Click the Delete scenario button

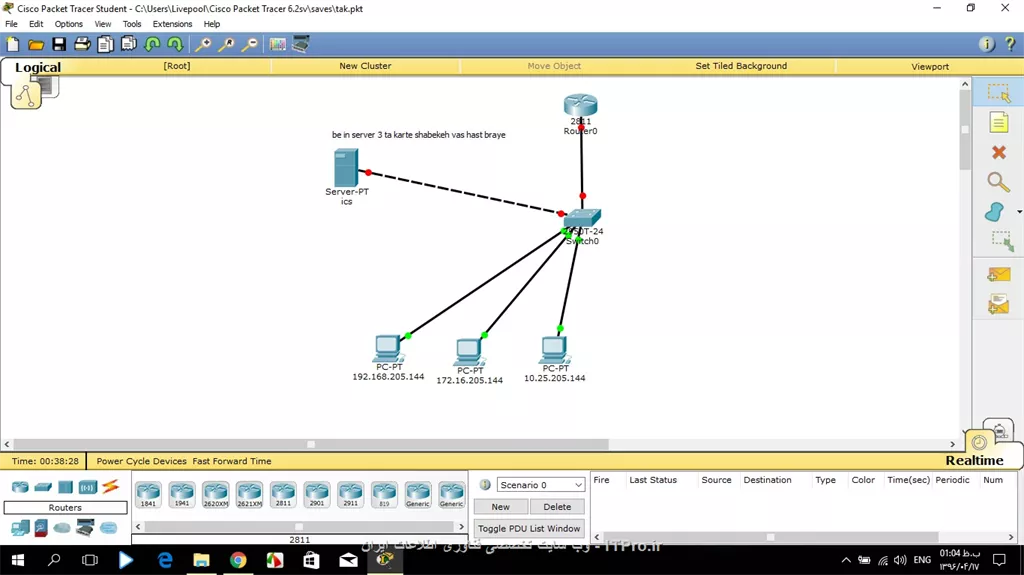point(557,506)
